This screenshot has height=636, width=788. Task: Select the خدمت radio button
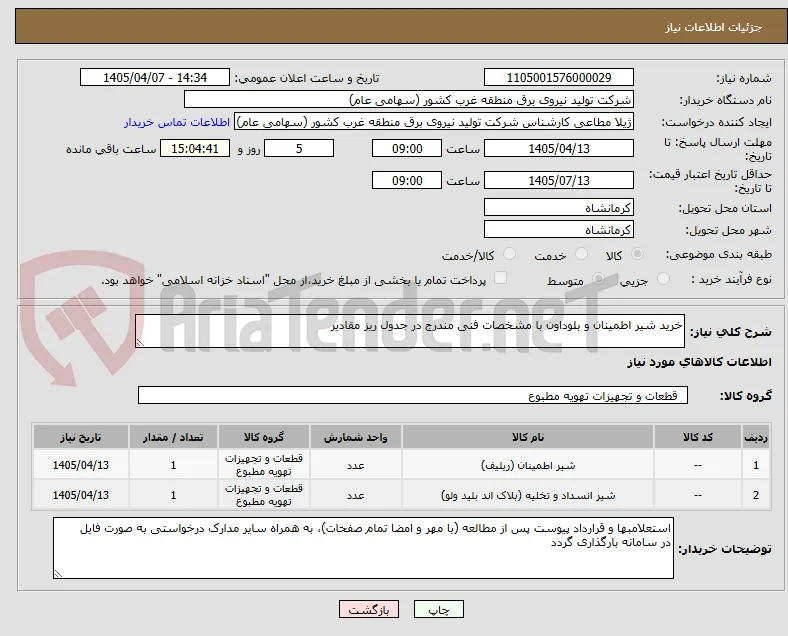click(581, 254)
